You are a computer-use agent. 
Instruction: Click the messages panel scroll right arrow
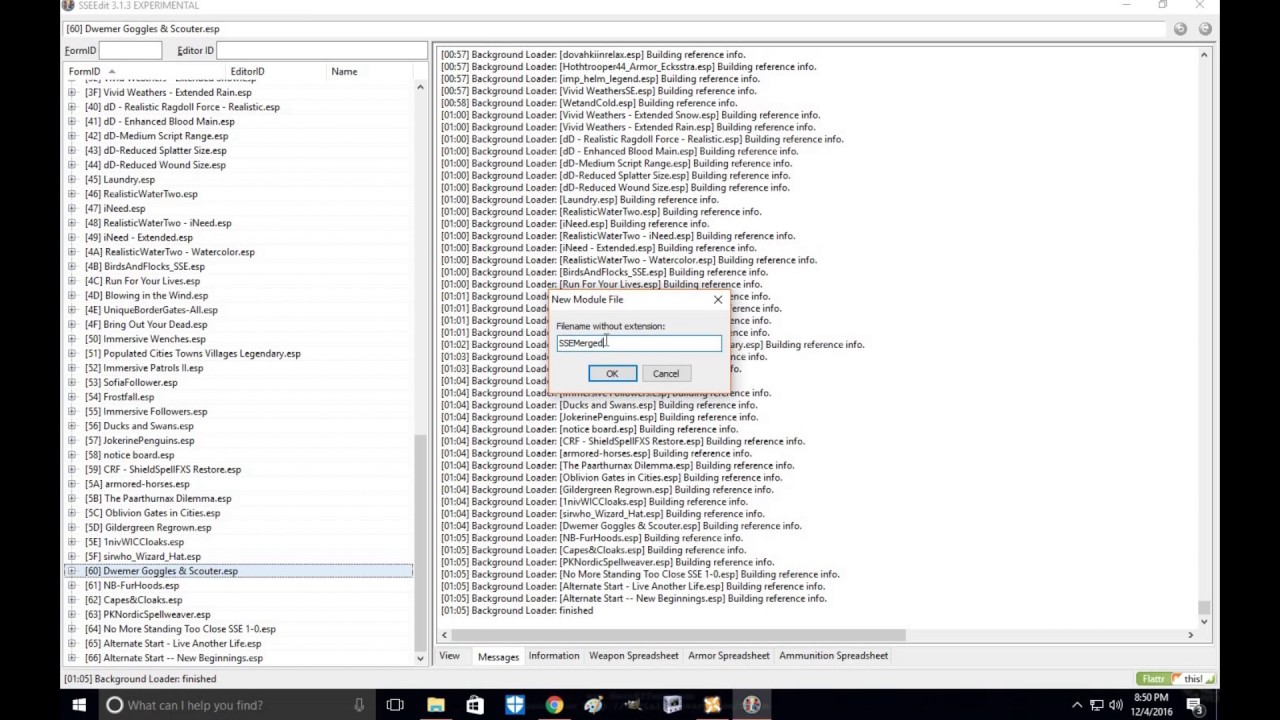pyautogui.click(x=1190, y=635)
